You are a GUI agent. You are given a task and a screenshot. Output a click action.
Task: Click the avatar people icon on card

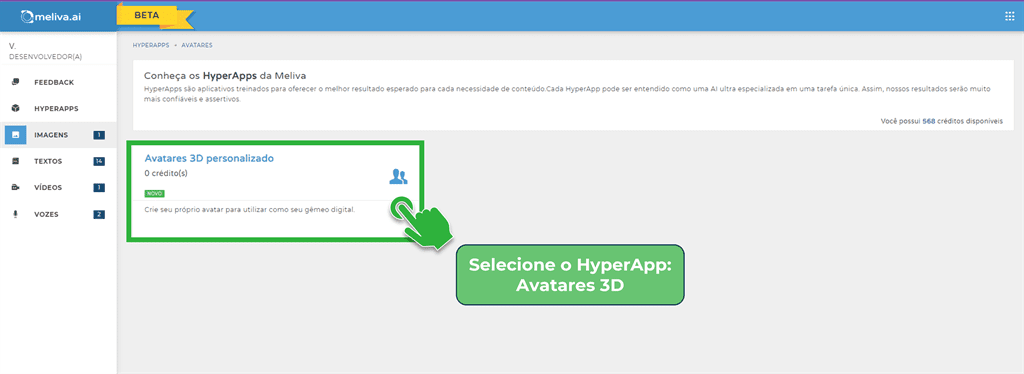click(398, 176)
